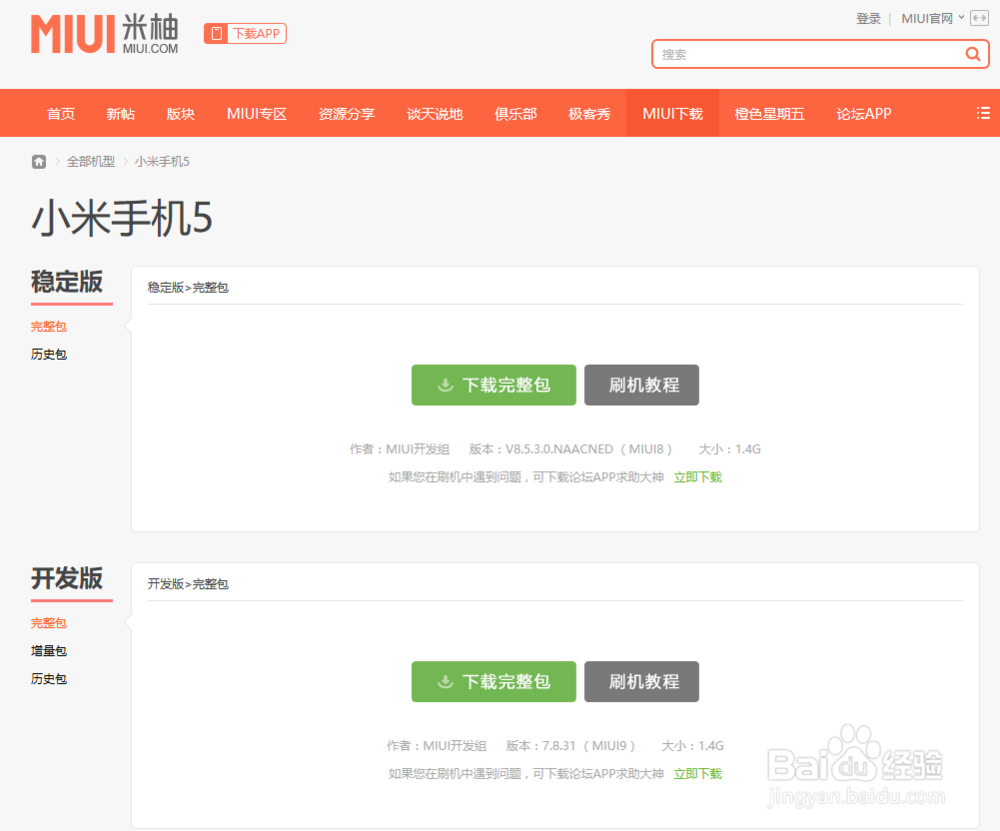This screenshot has width=1000, height=831.
Task: Click 小米手机5 breadcrumb link
Action: [x=162, y=161]
